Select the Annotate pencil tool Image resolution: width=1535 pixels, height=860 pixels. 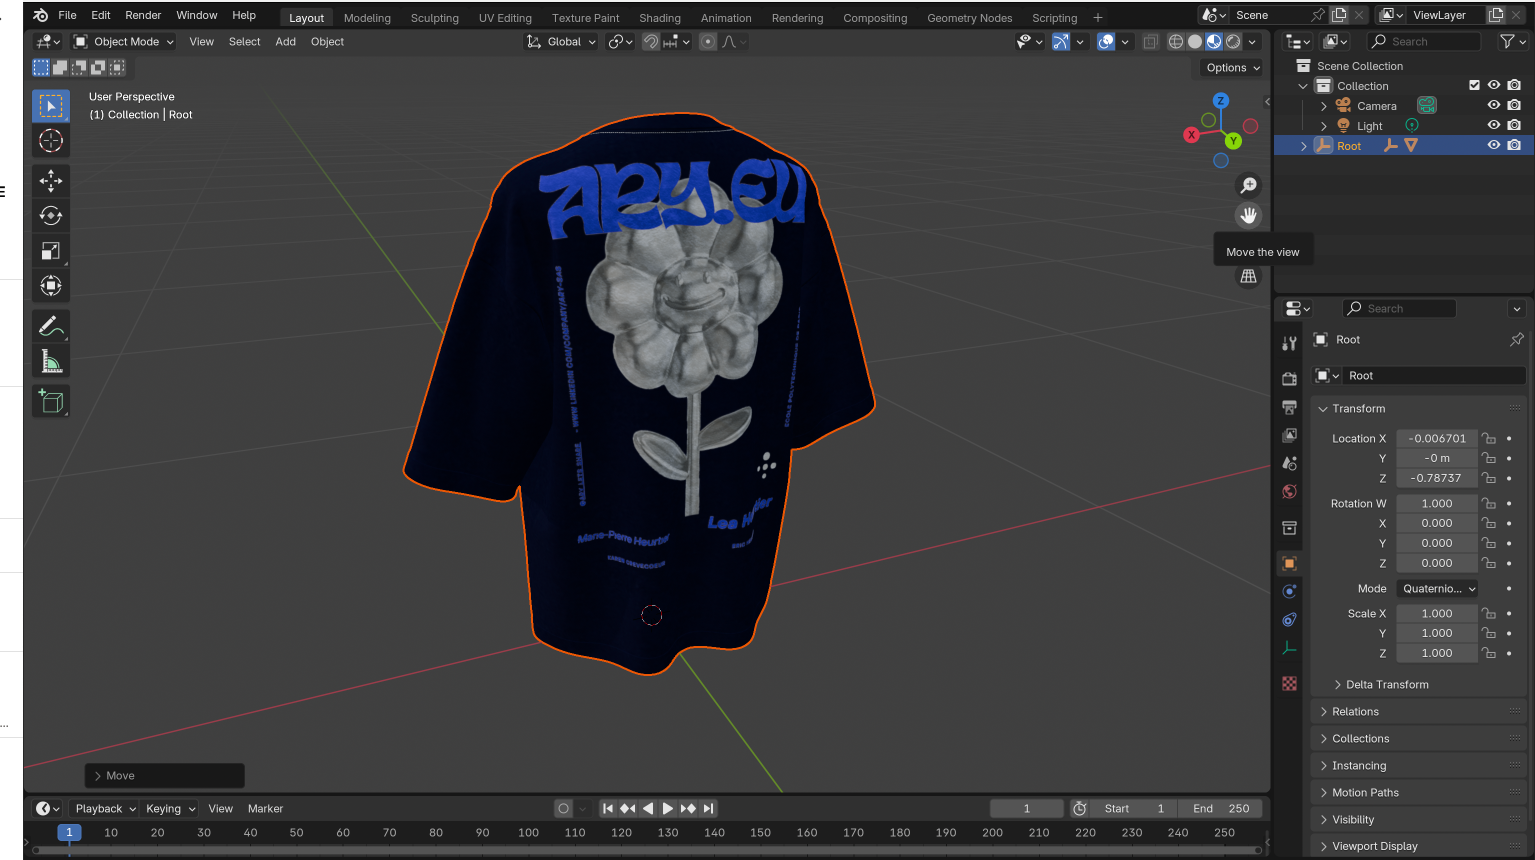click(51, 326)
